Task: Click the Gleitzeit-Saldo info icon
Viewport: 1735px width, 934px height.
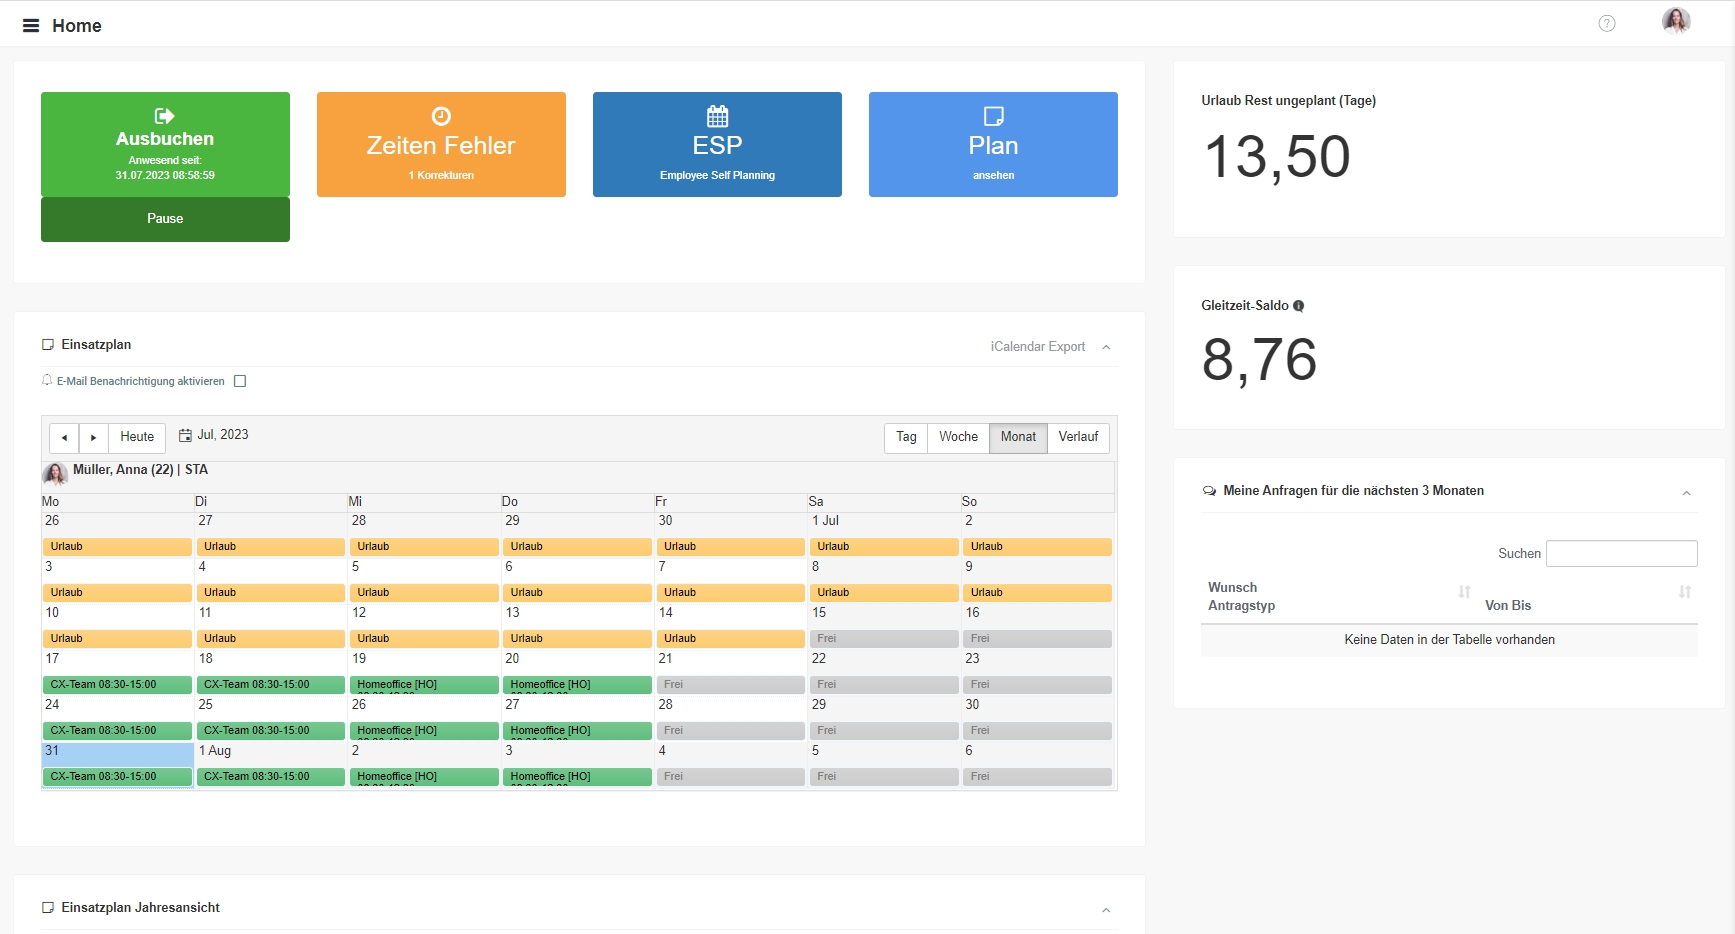Action: (1299, 306)
